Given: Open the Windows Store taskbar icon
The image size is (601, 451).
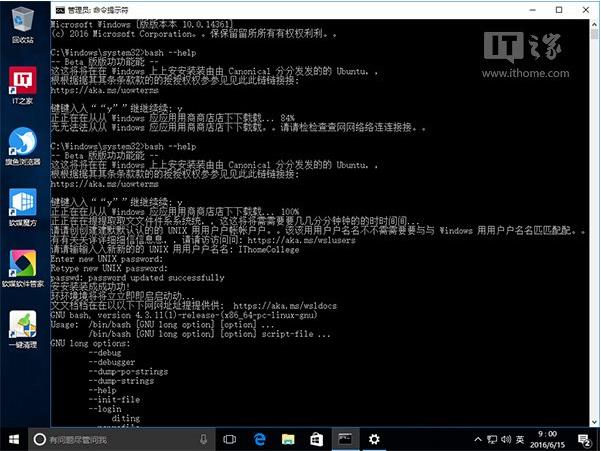Looking at the screenshot, I should click(x=316, y=439).
